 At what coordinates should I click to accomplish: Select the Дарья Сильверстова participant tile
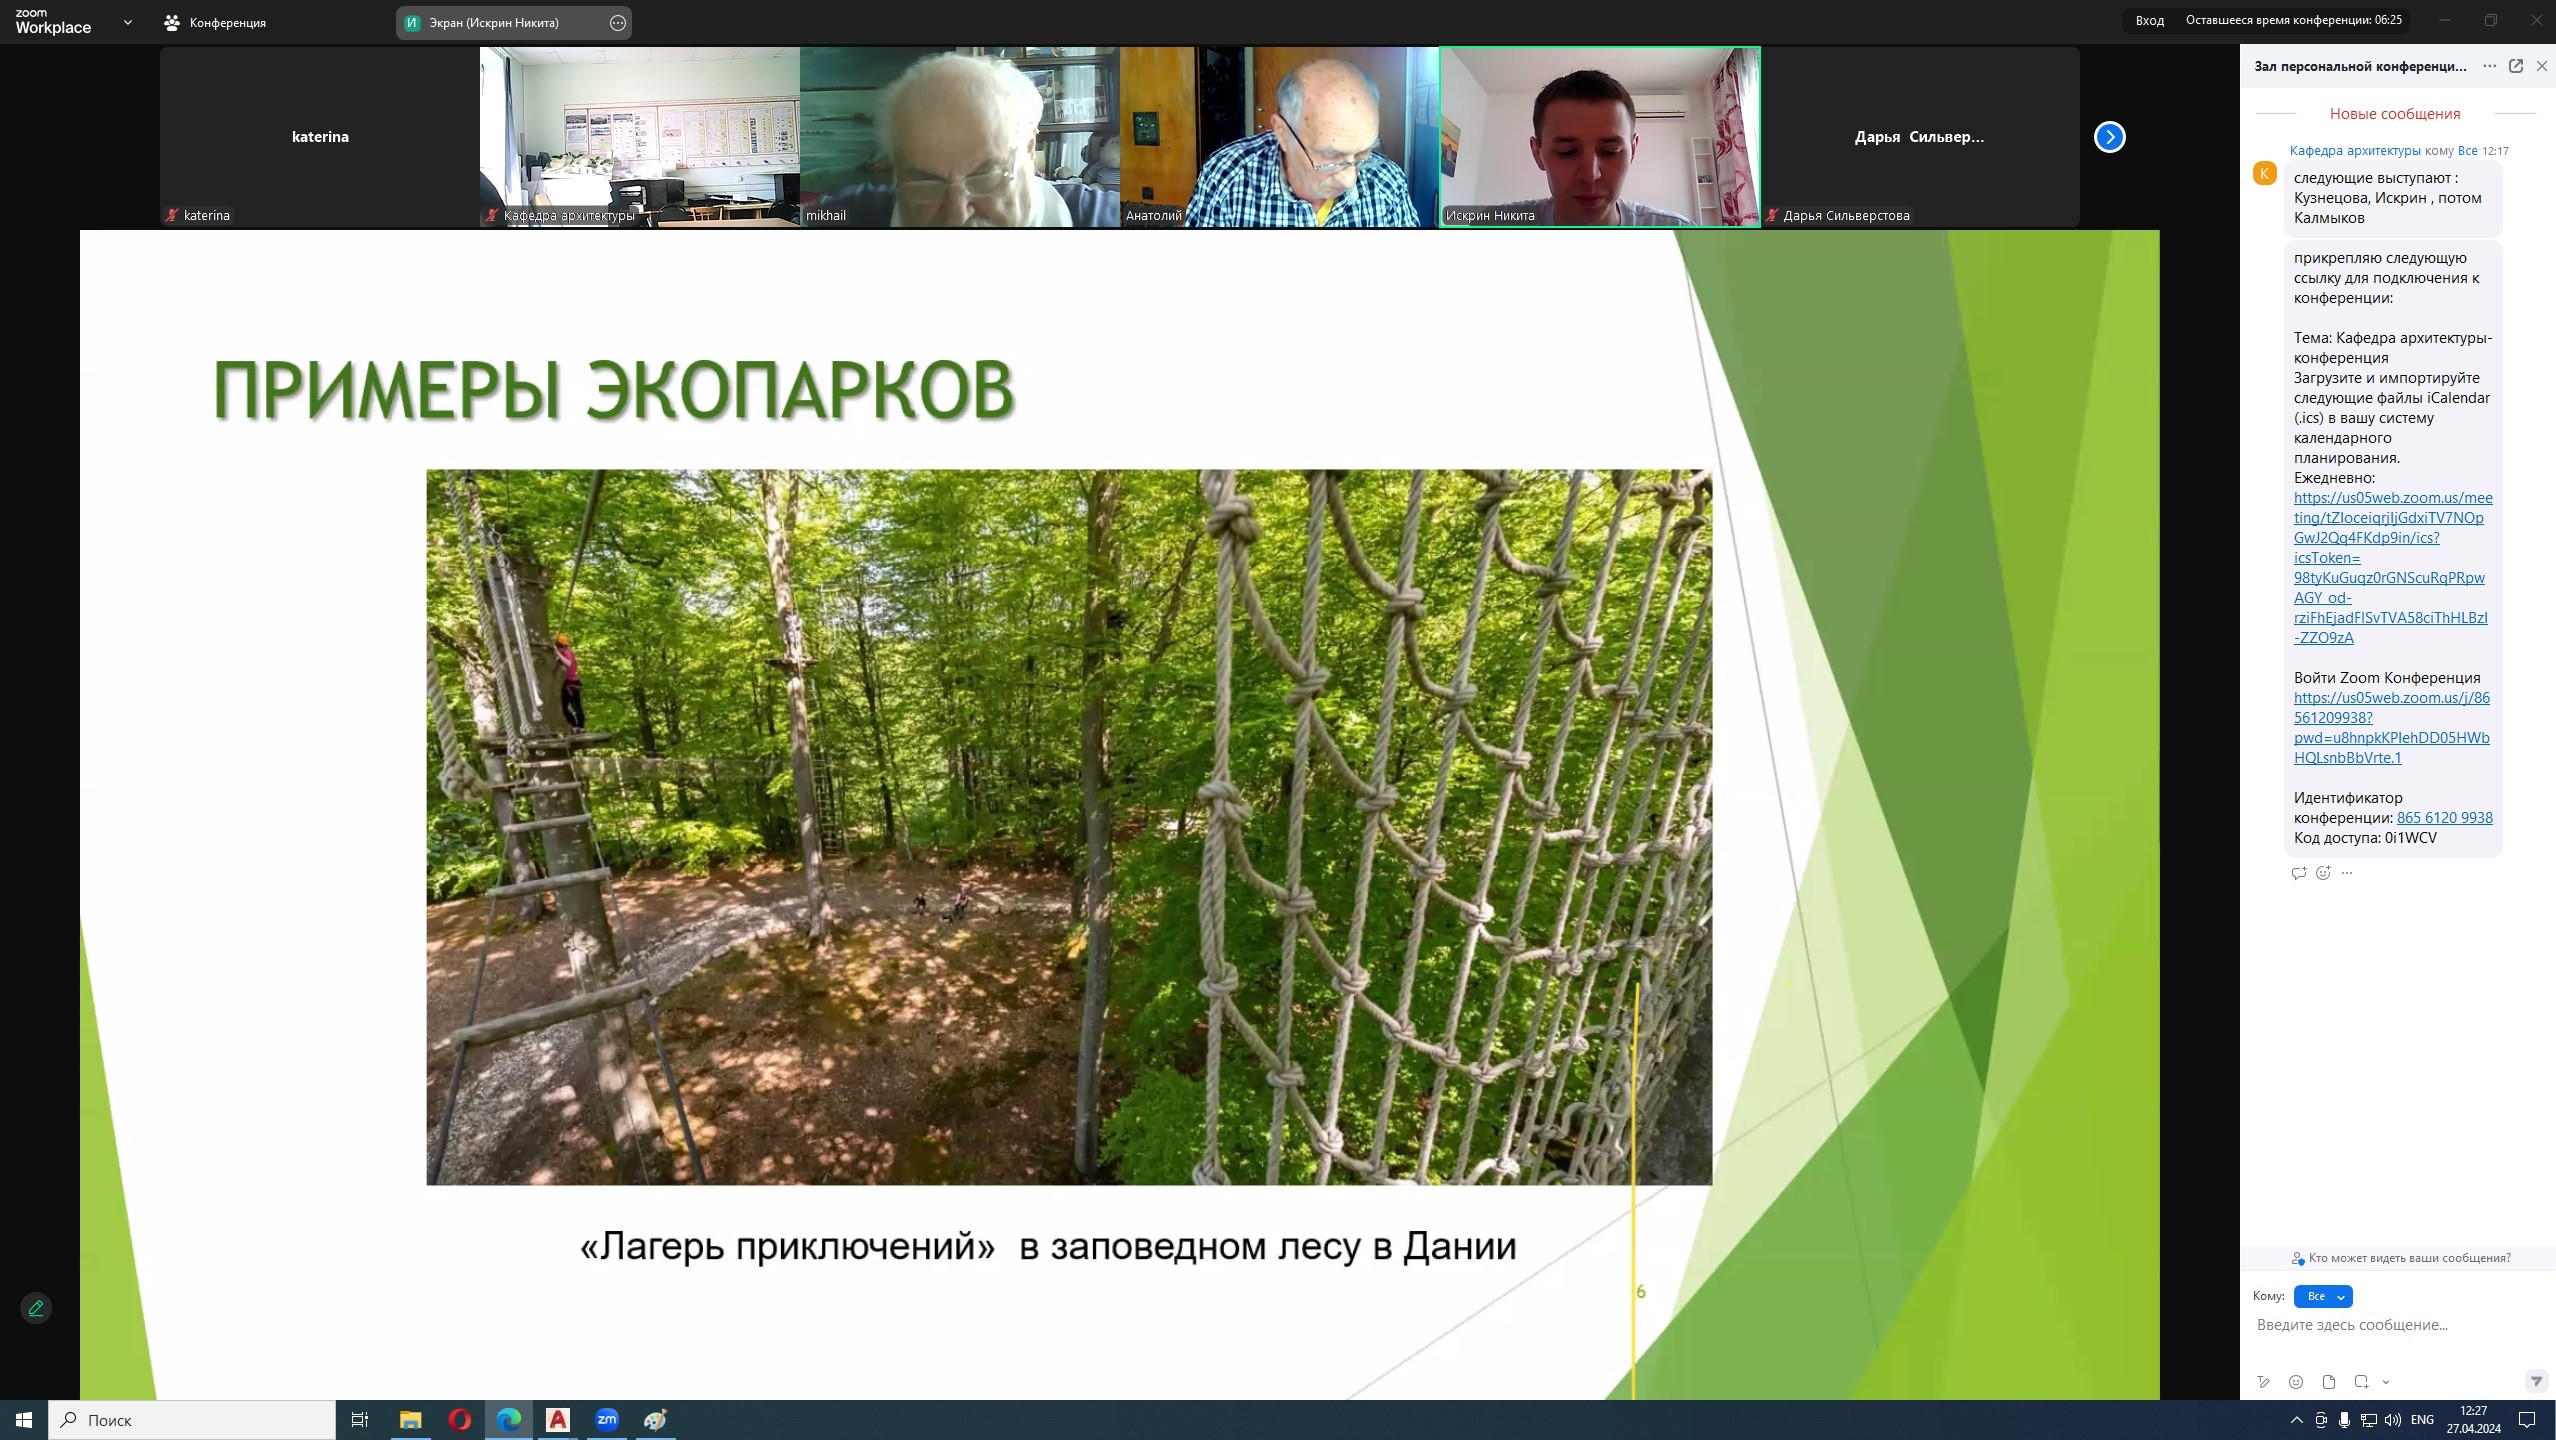1920,137
